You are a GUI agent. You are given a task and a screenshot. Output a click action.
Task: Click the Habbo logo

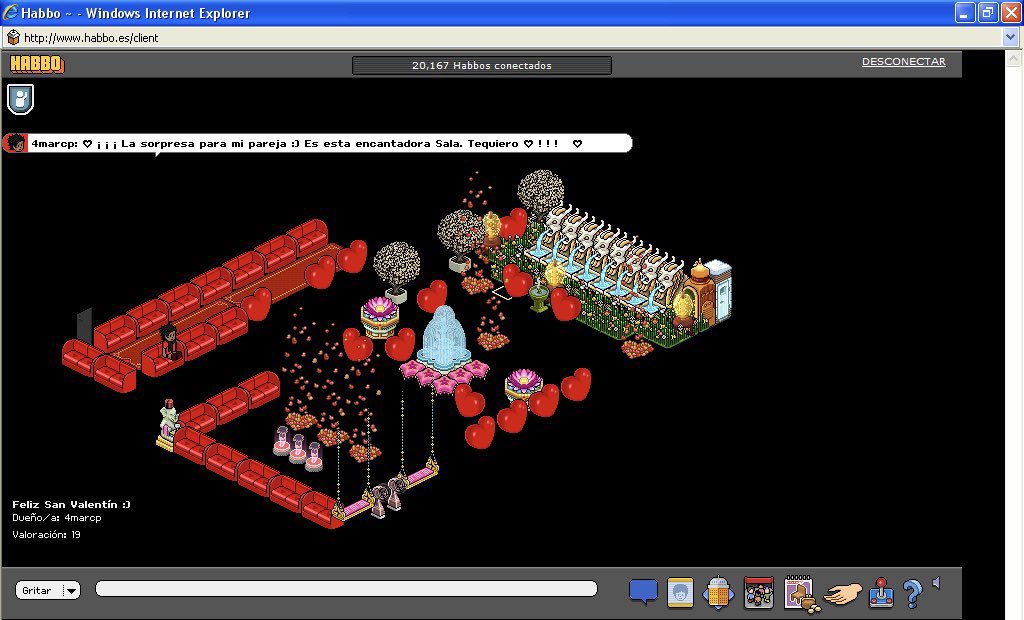coord(37,63)
